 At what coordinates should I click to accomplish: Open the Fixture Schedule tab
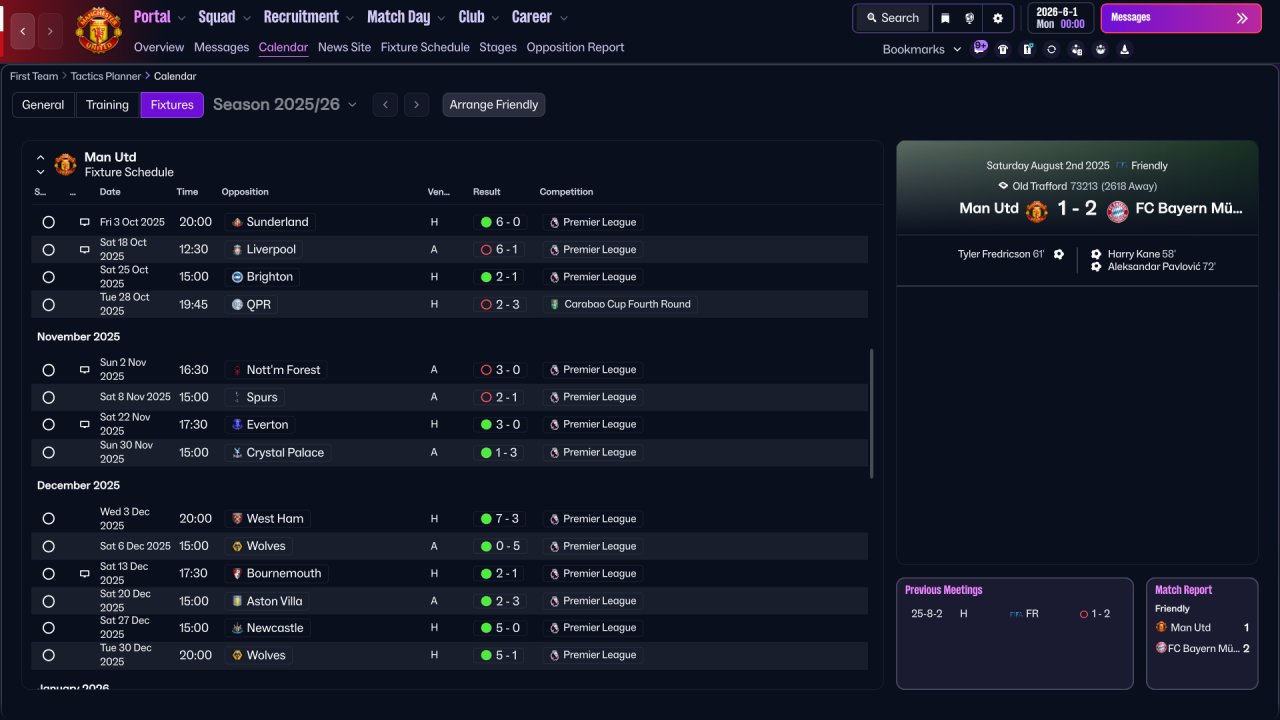[425, 47]
